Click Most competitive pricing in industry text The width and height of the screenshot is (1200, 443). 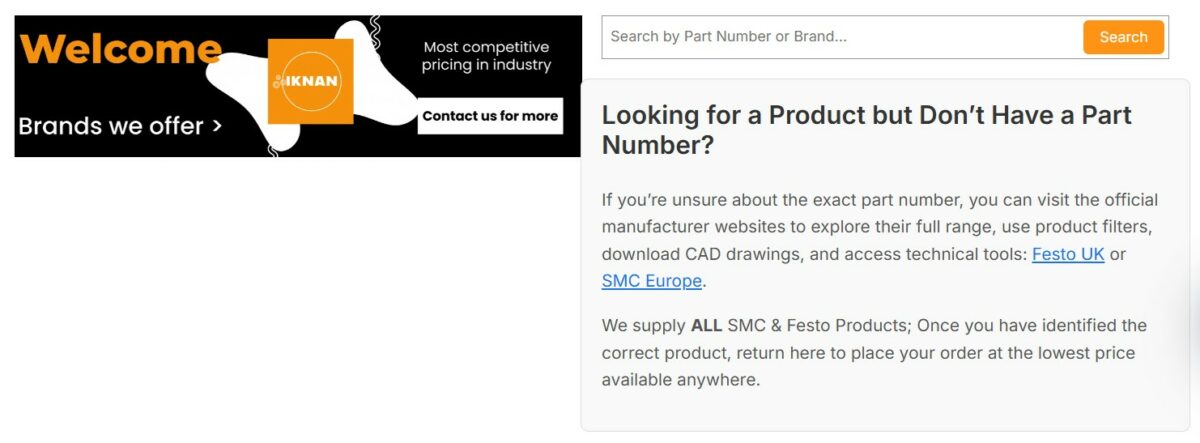(486, 56)
